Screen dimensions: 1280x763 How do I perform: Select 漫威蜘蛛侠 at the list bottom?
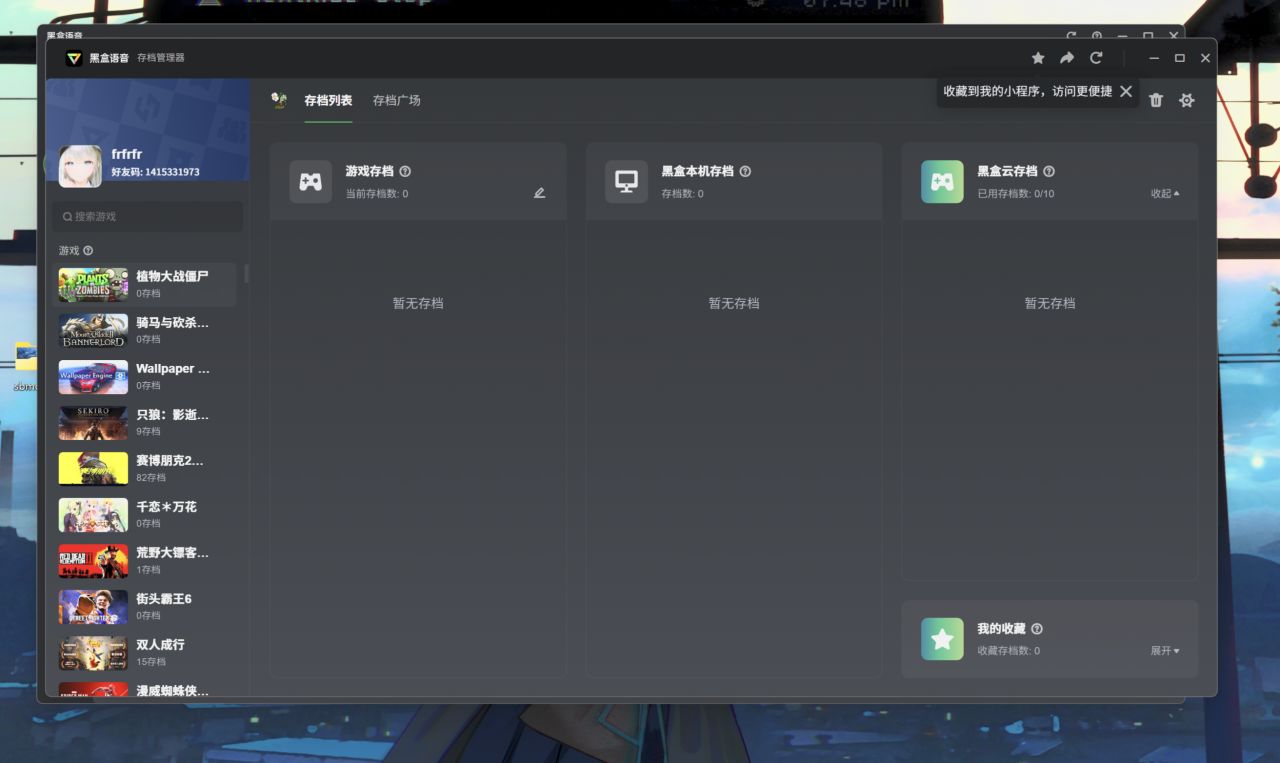pos(145,688)
